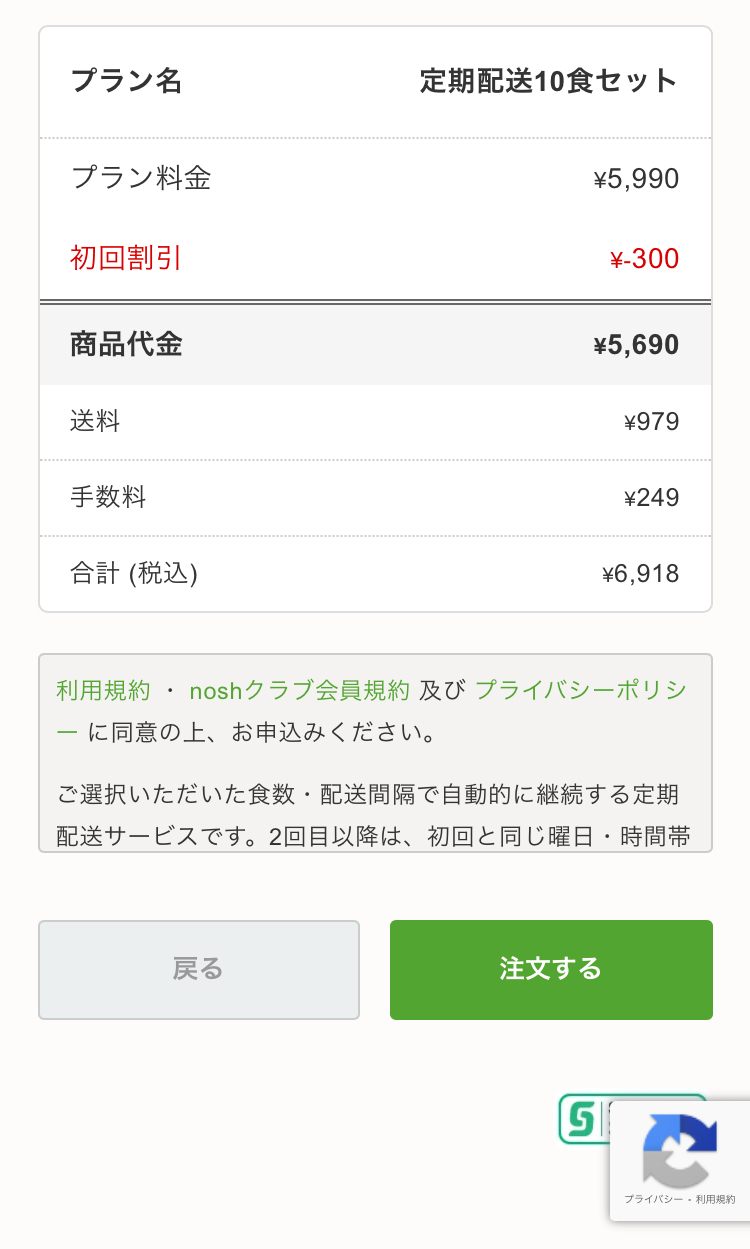Open reCAPTCHA badge 利用規約 link

coord(716,1199)
